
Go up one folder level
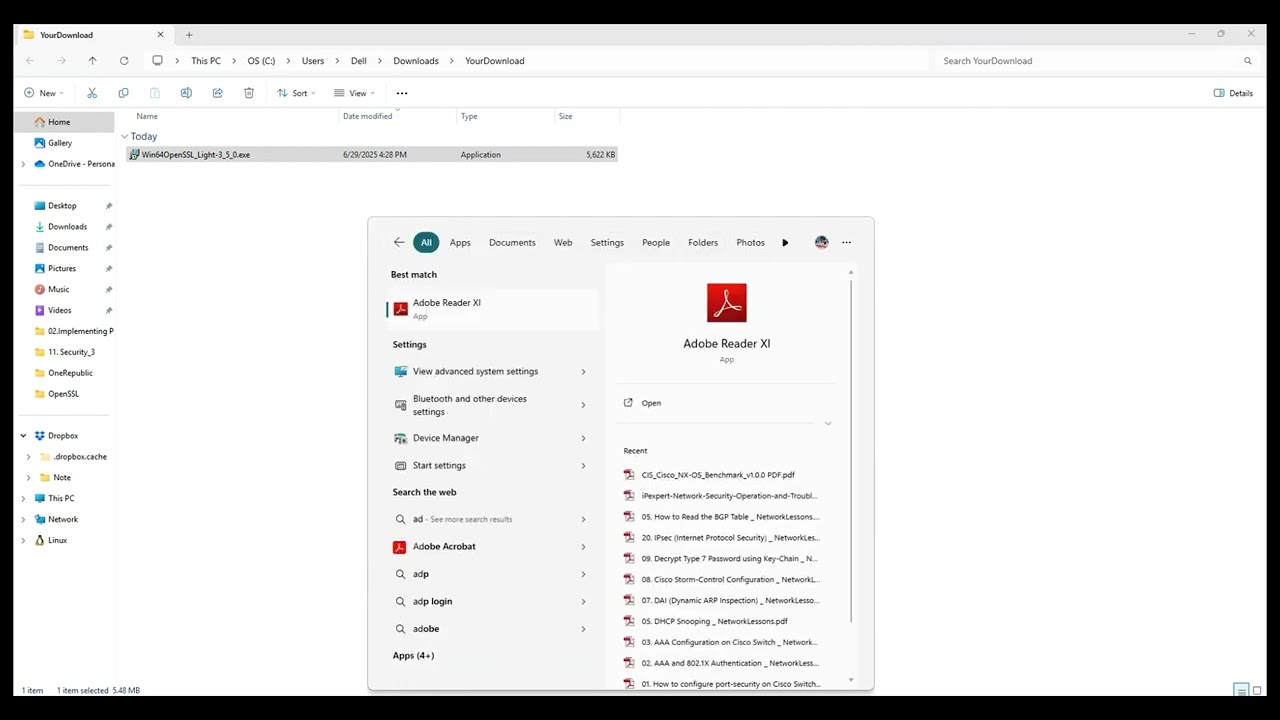[x=92, y=61]
